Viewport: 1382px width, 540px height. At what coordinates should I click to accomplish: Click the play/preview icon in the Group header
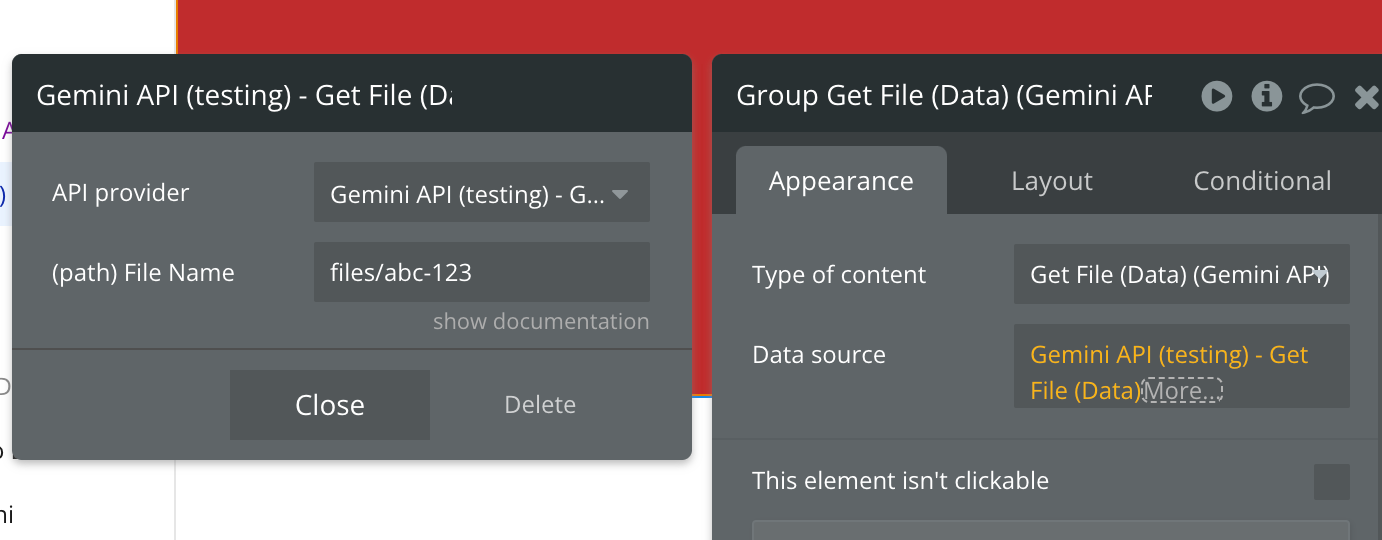pos(1216,96)
